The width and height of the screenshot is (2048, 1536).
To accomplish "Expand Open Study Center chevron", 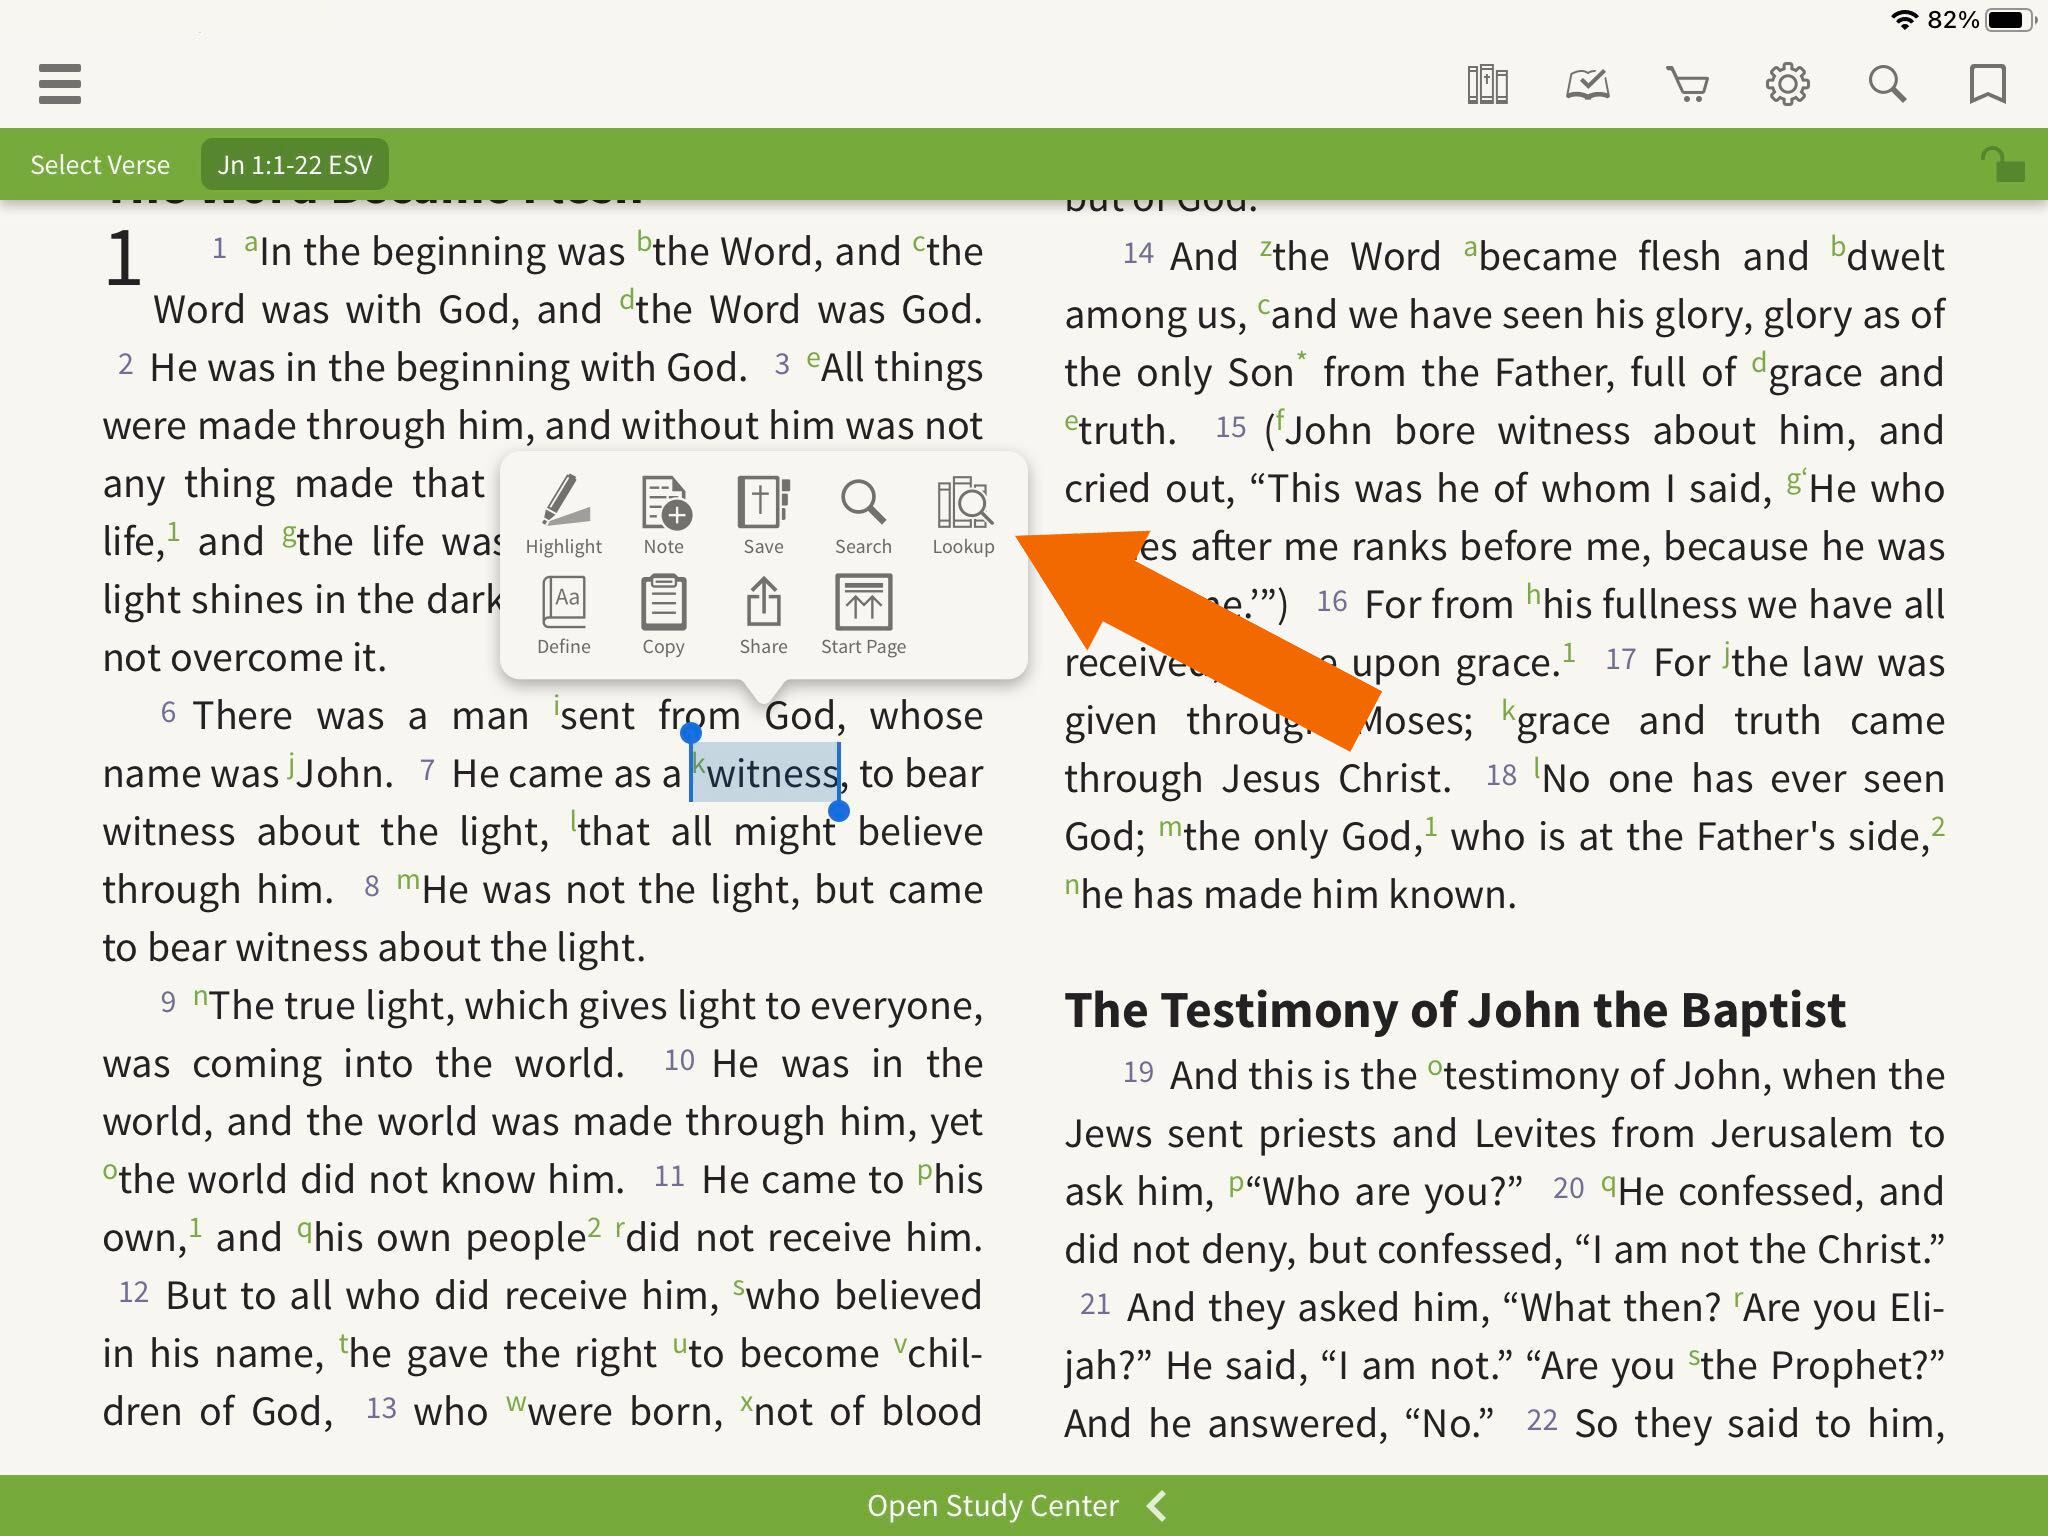I will tap(1158, 1505).
